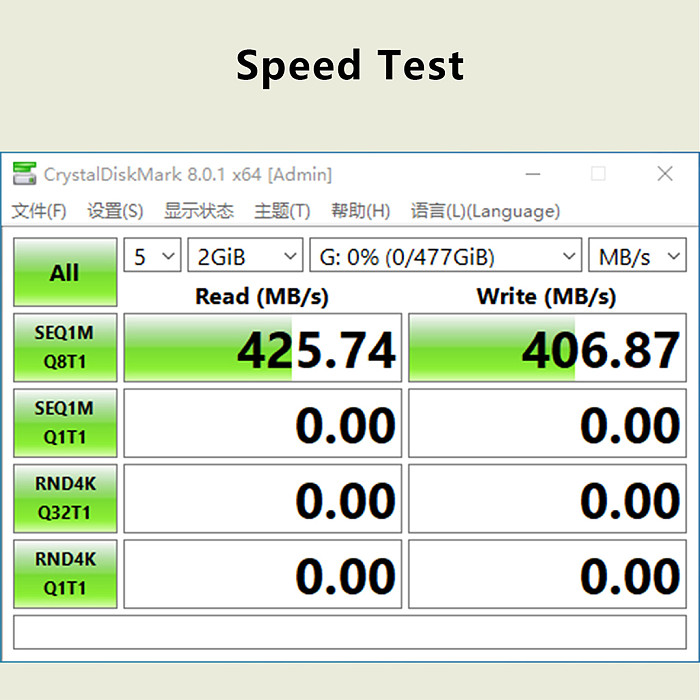The width and height of the screenshot is (700, 700).
Task: Run the RND4K Q32T1 benchmark
Action: pyautogui.click(x=65, y=498)
